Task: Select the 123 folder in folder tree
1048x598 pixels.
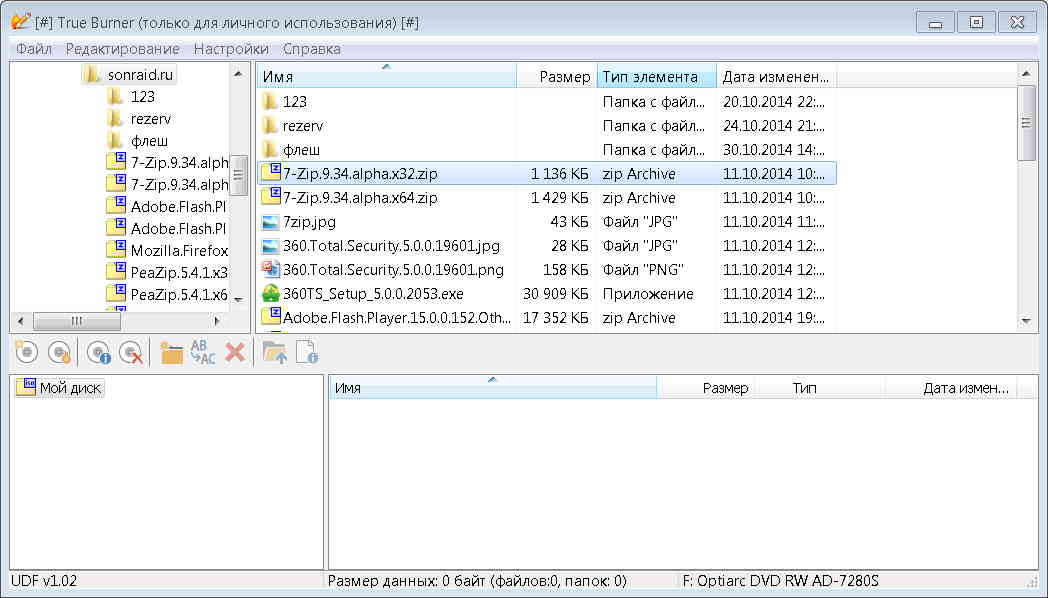Action: 142,96
